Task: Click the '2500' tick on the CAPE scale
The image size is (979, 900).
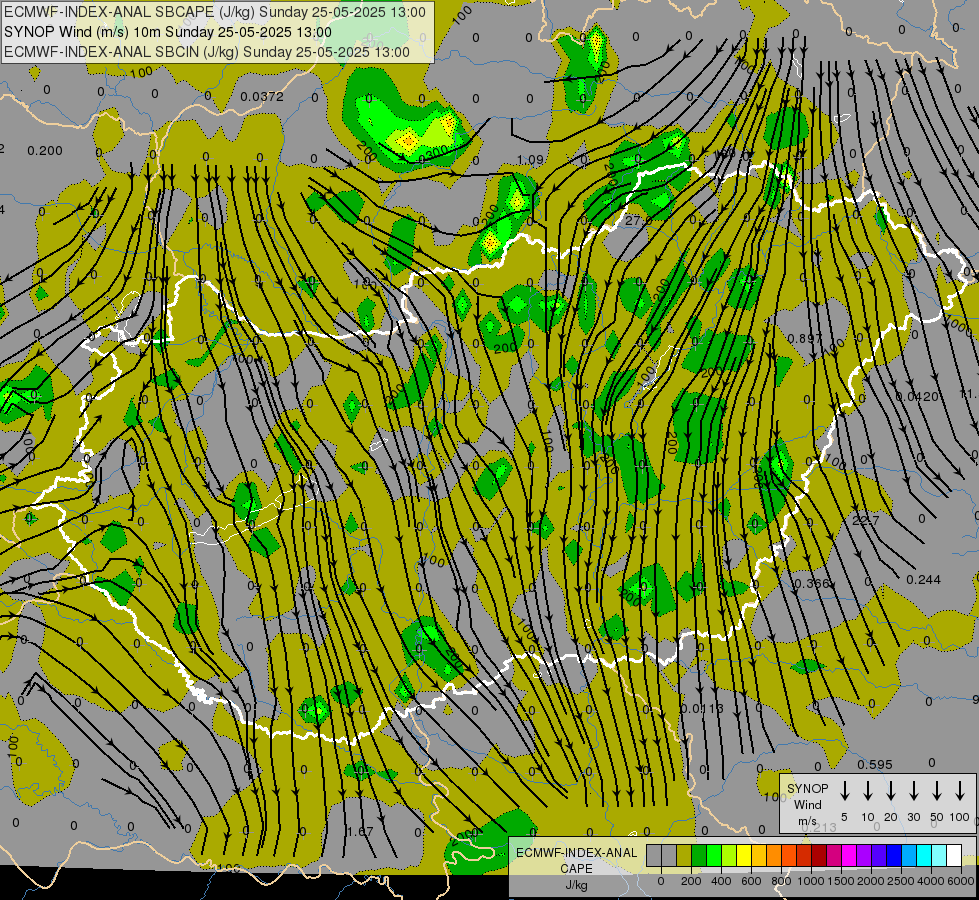Action: click(900, 881)
